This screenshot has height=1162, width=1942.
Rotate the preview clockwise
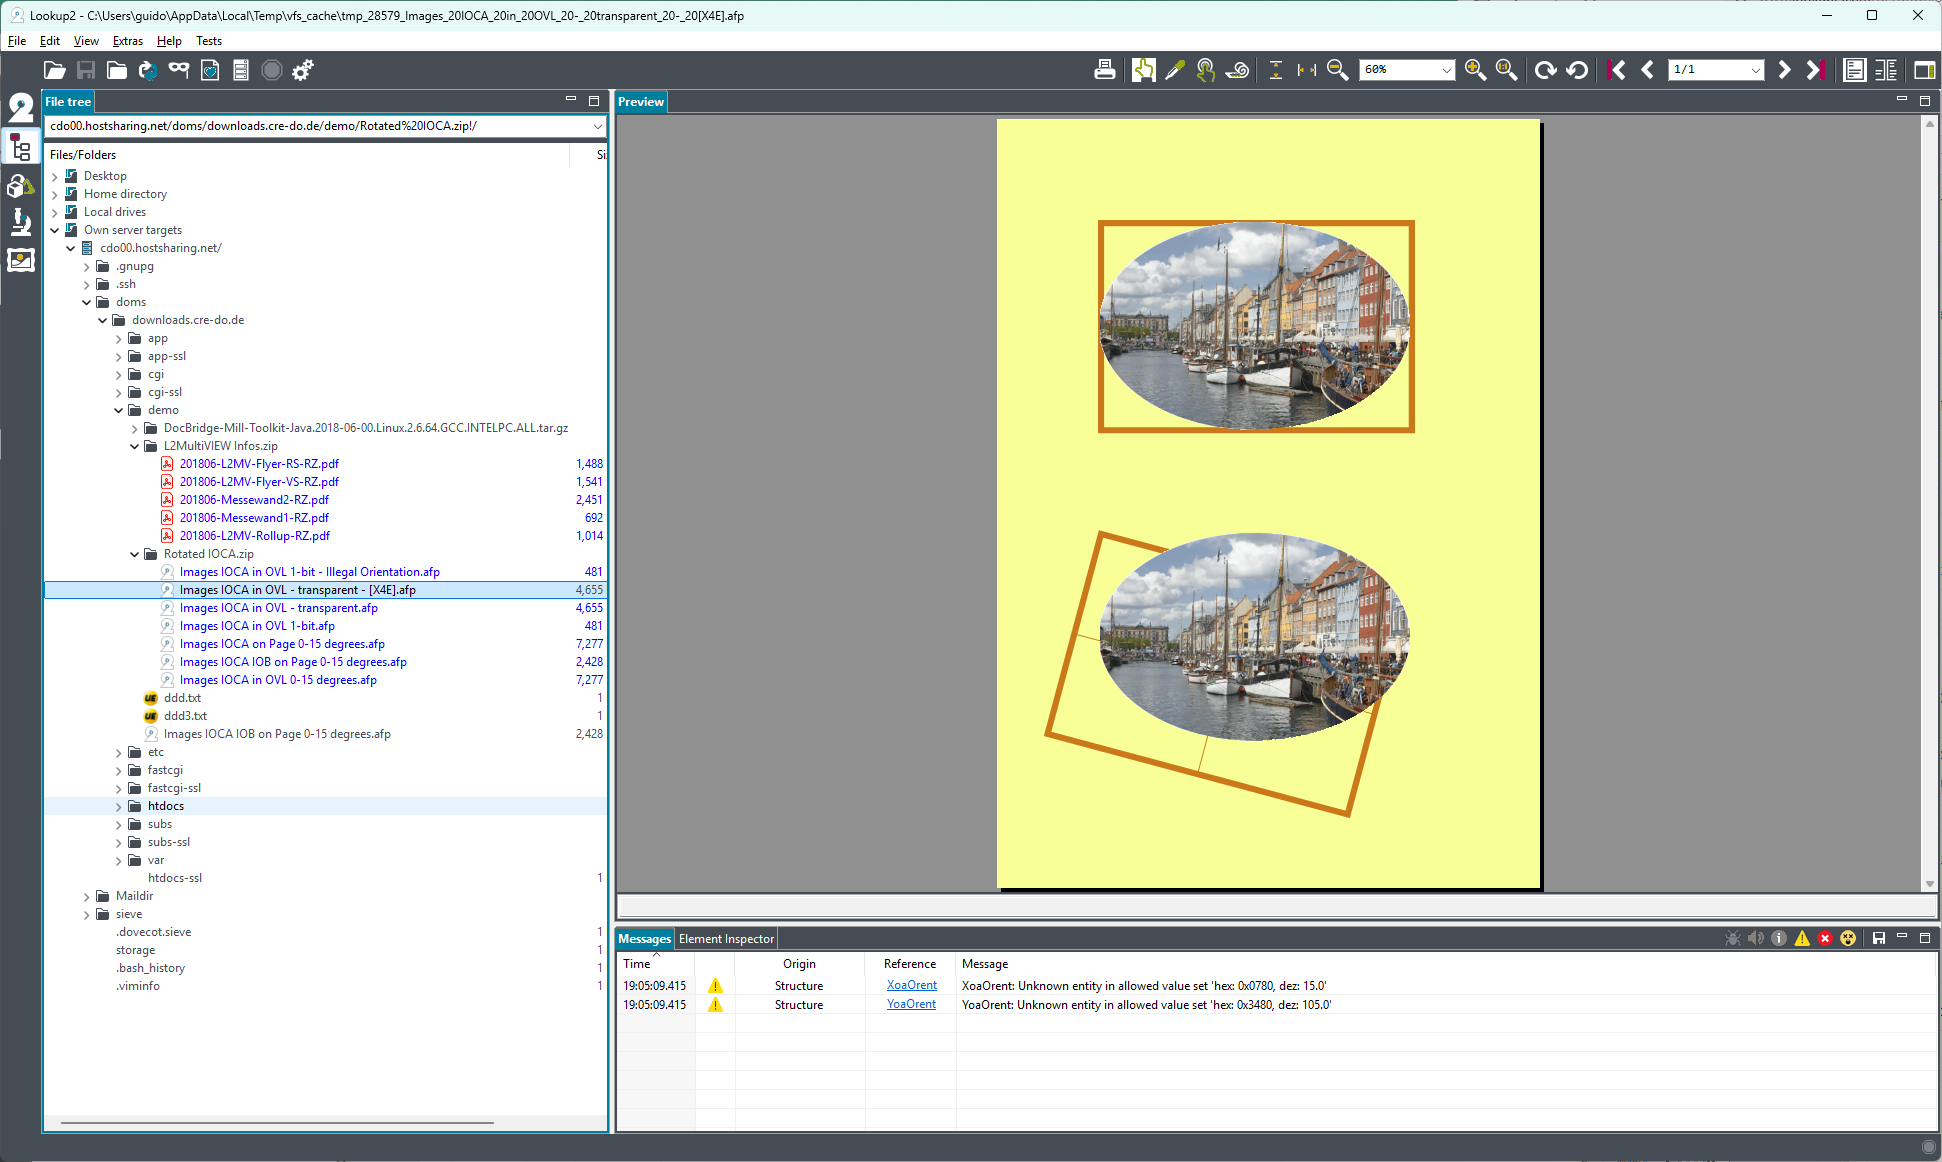click(x=1545, y=70)
